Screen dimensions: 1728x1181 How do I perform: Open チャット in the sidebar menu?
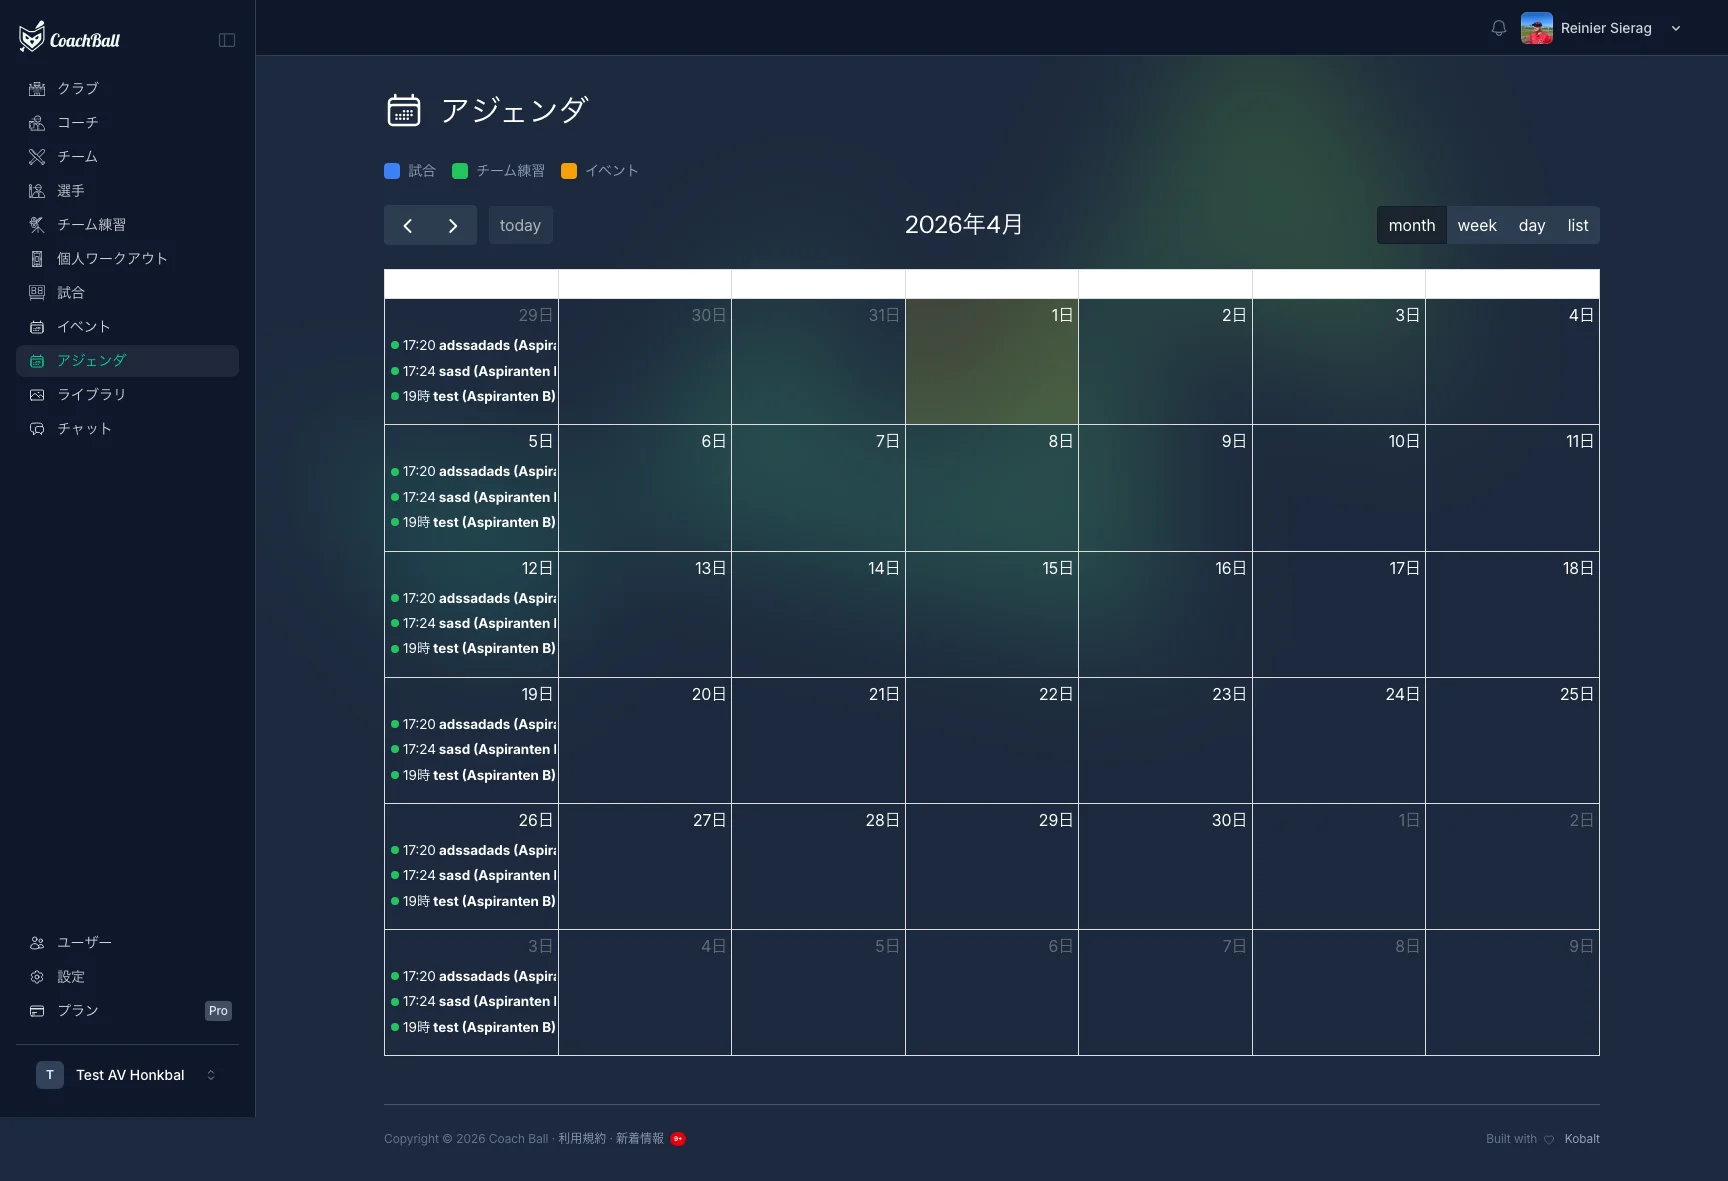127,429
